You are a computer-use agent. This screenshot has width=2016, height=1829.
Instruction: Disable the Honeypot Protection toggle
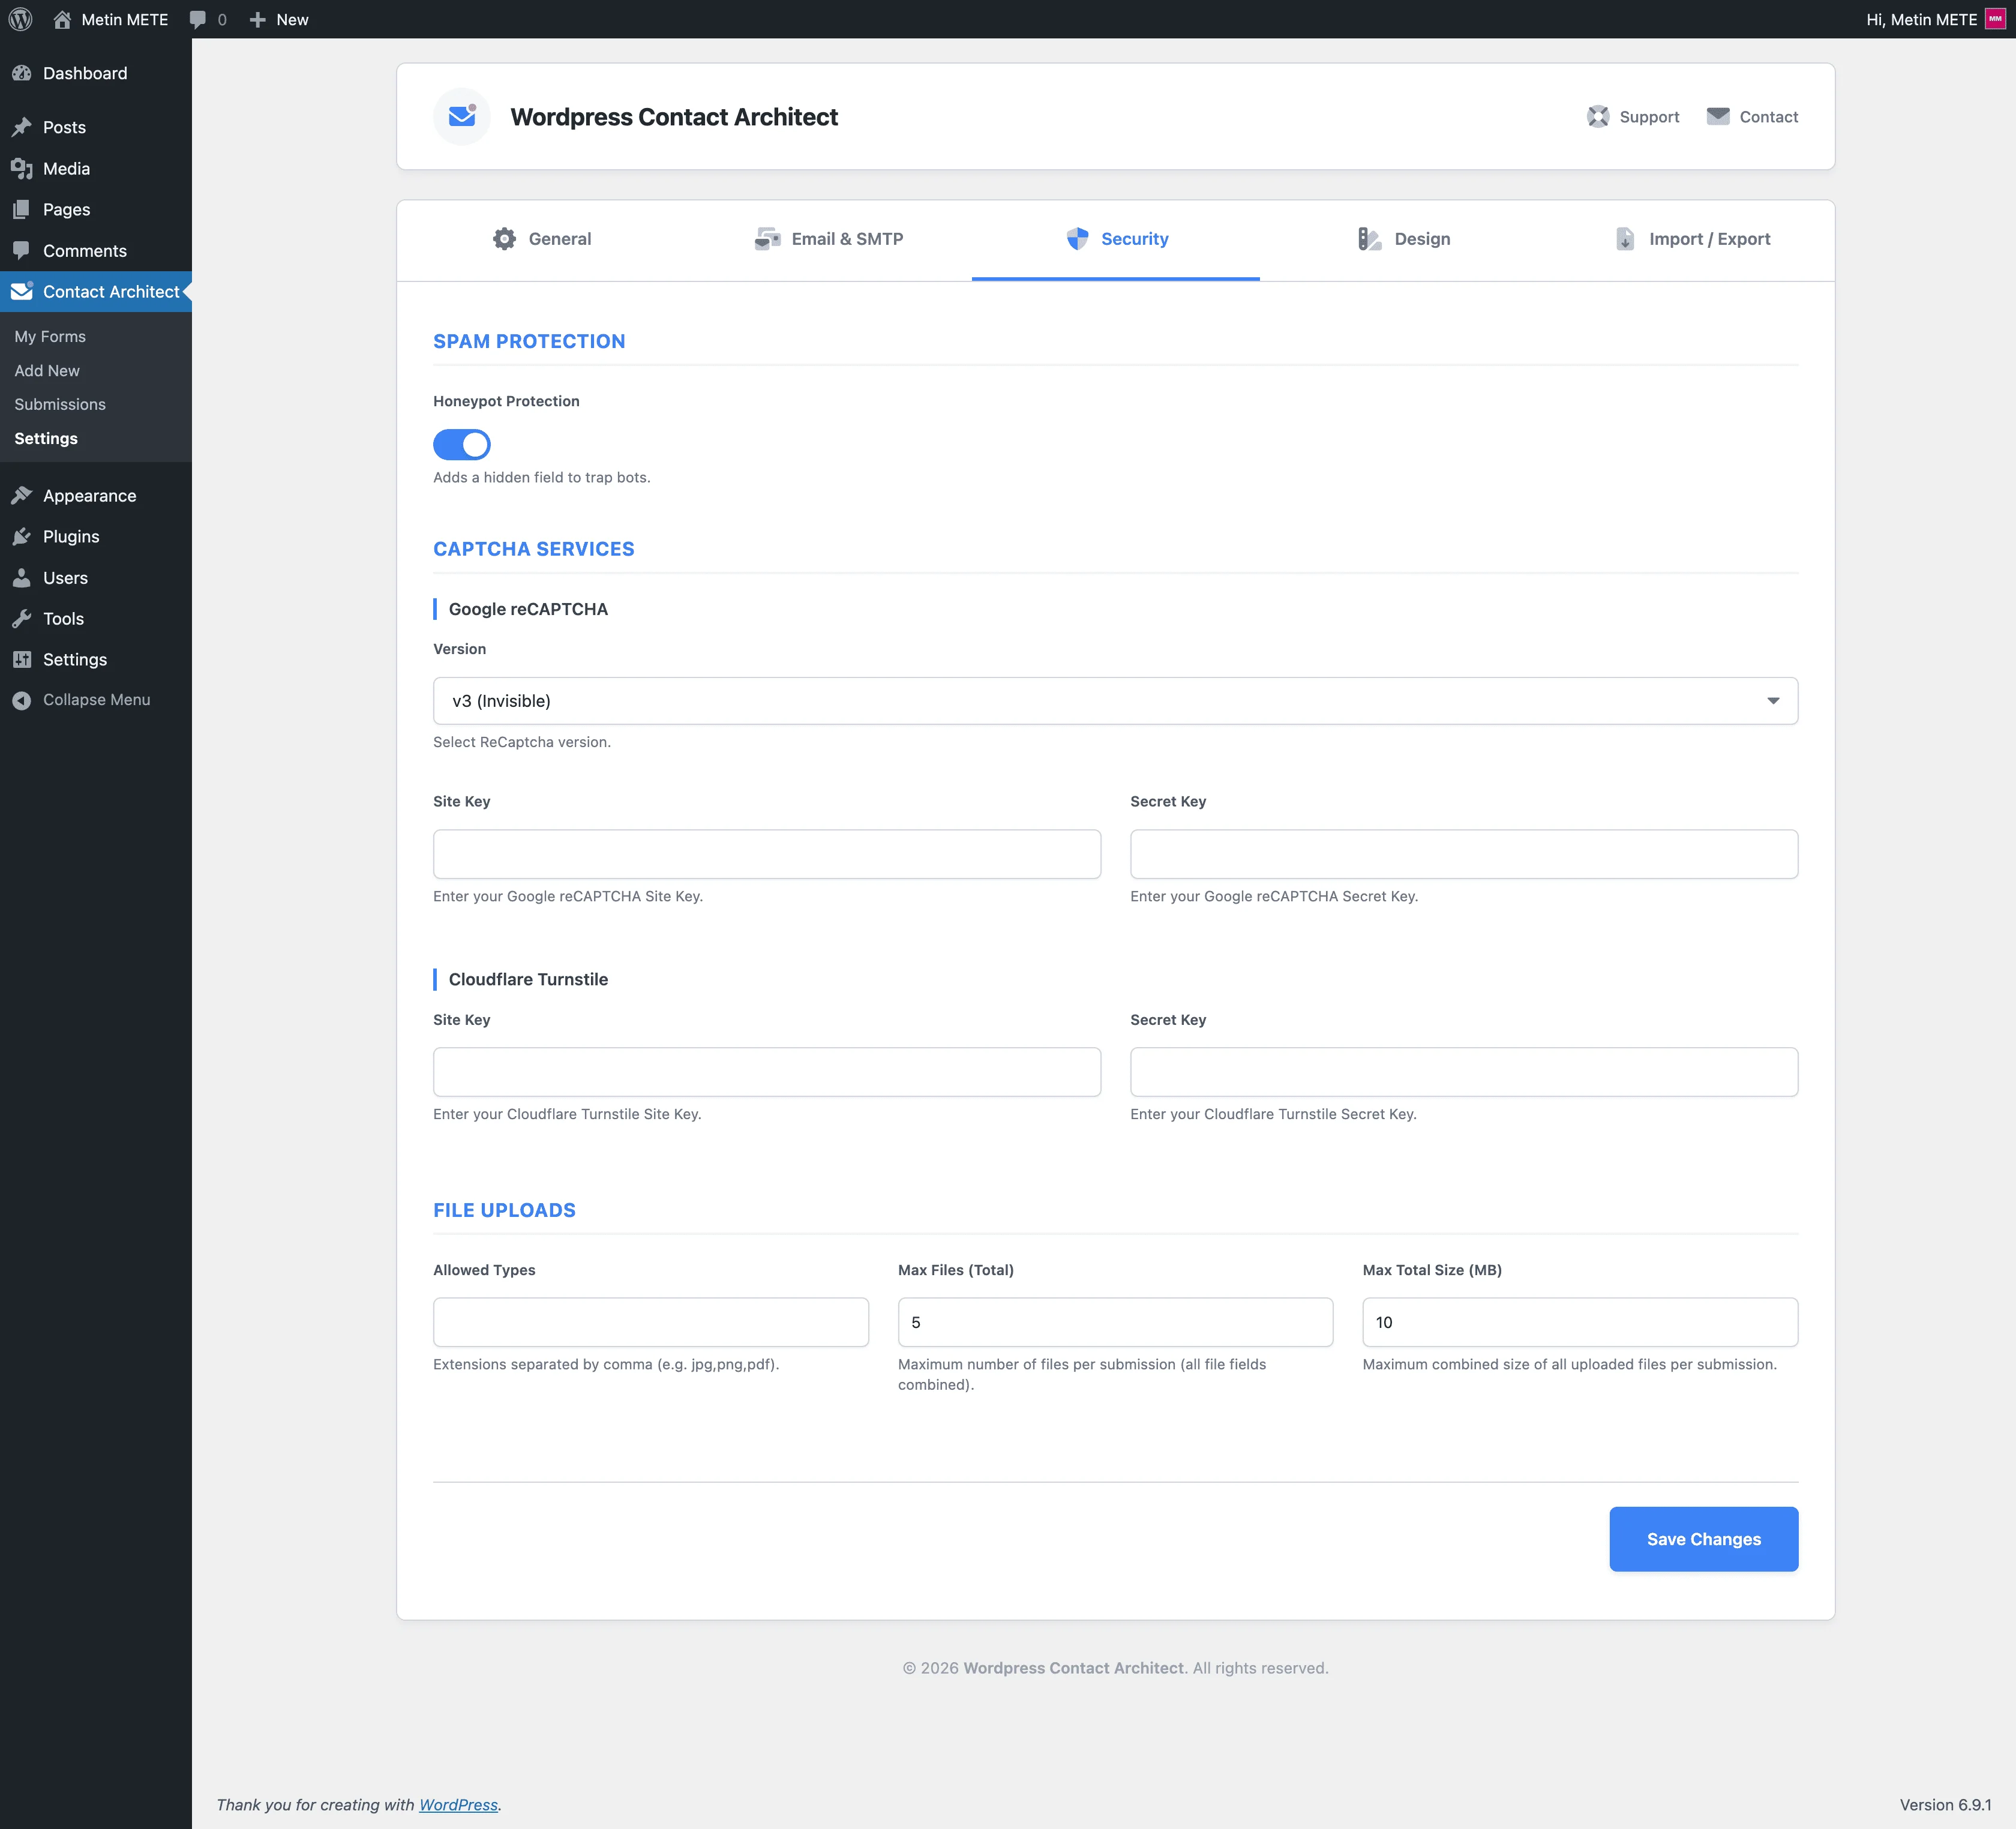(x=461, y=444)
